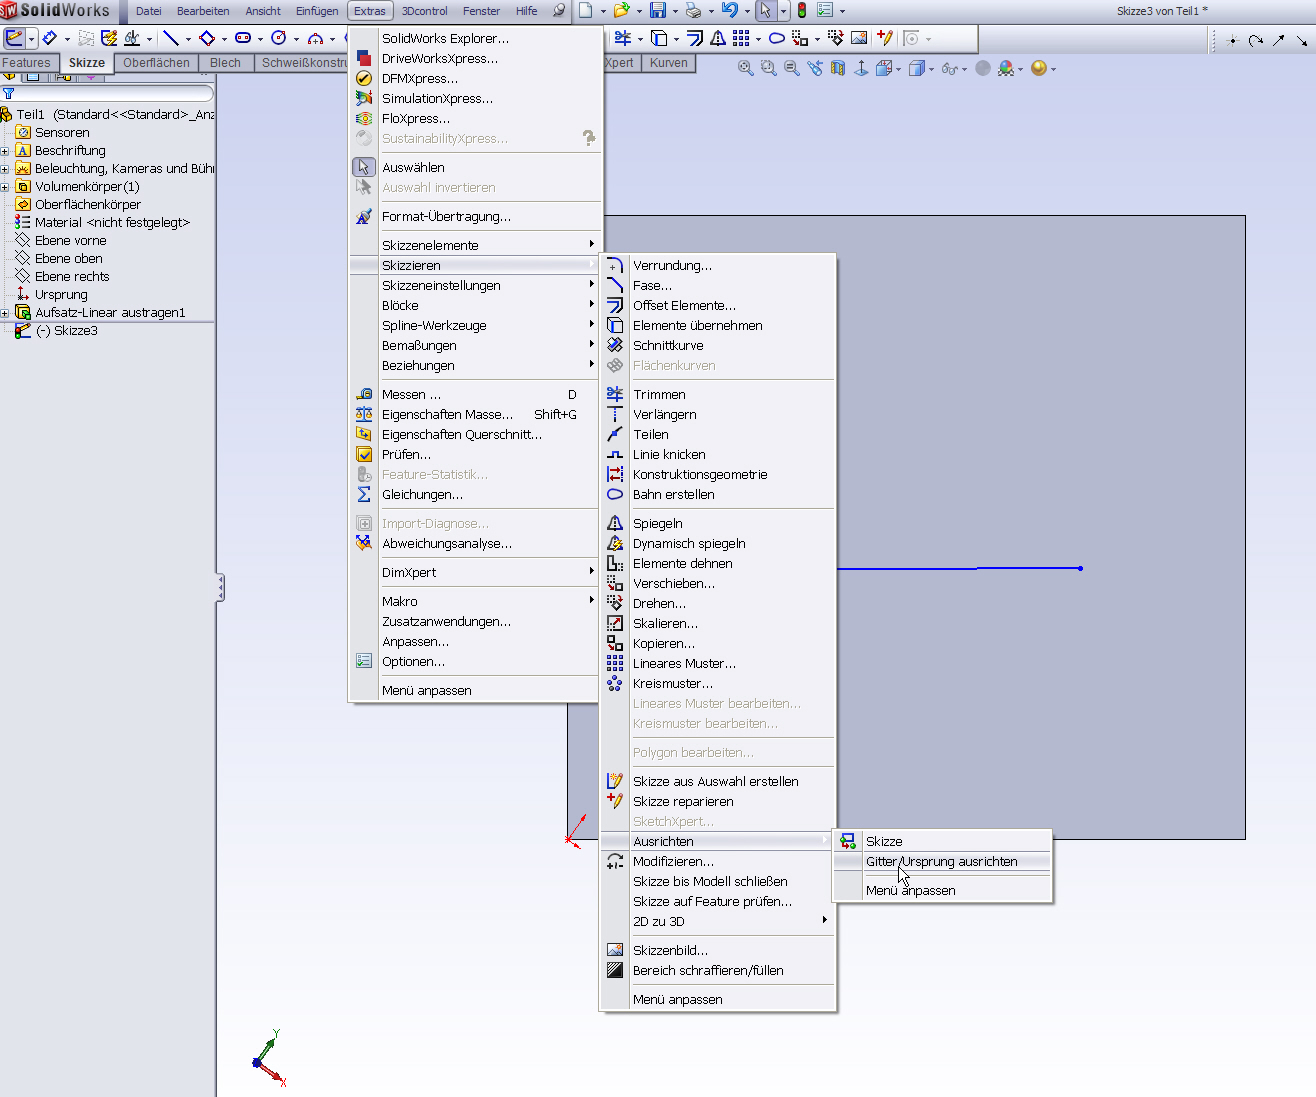The height and width of the screenshot is (1097, 1316).
Task: Click the Save floppy disk icon
Action: [658, 11]
